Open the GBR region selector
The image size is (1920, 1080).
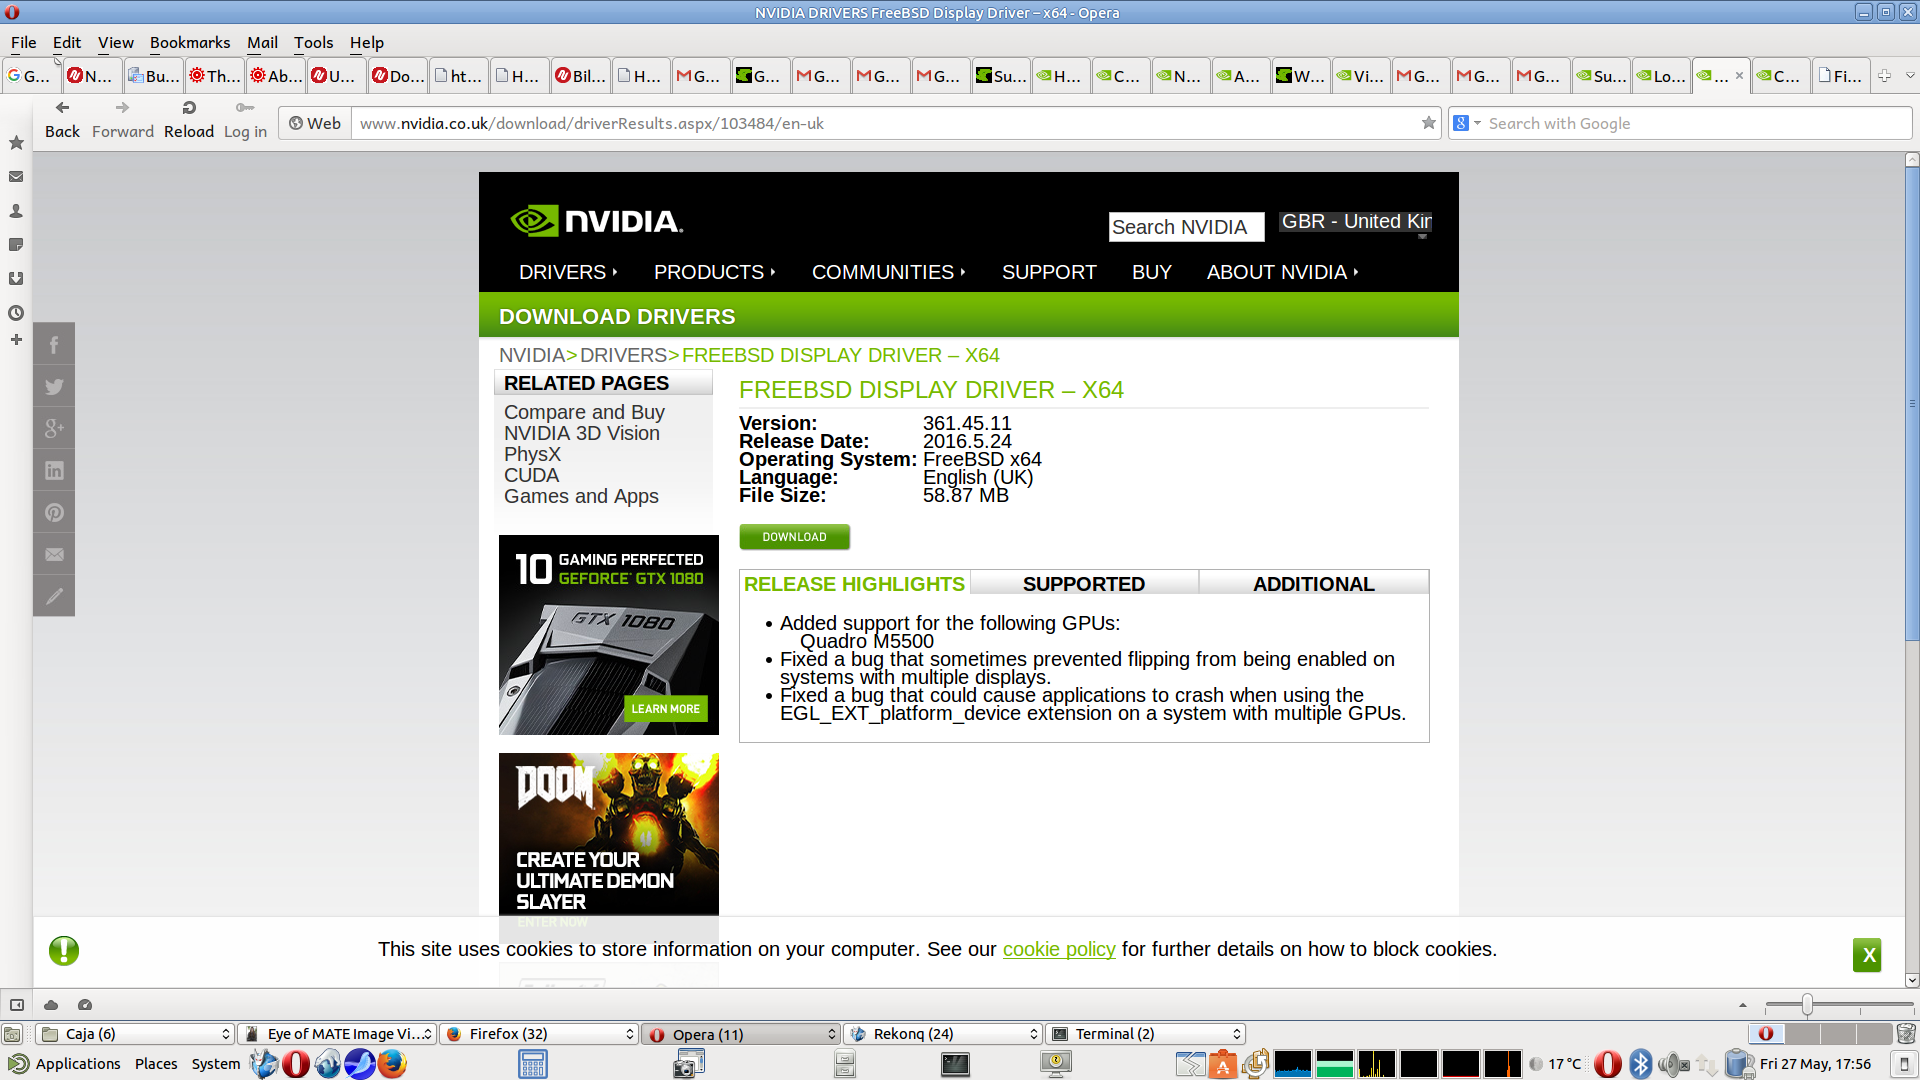[1355, 222]
